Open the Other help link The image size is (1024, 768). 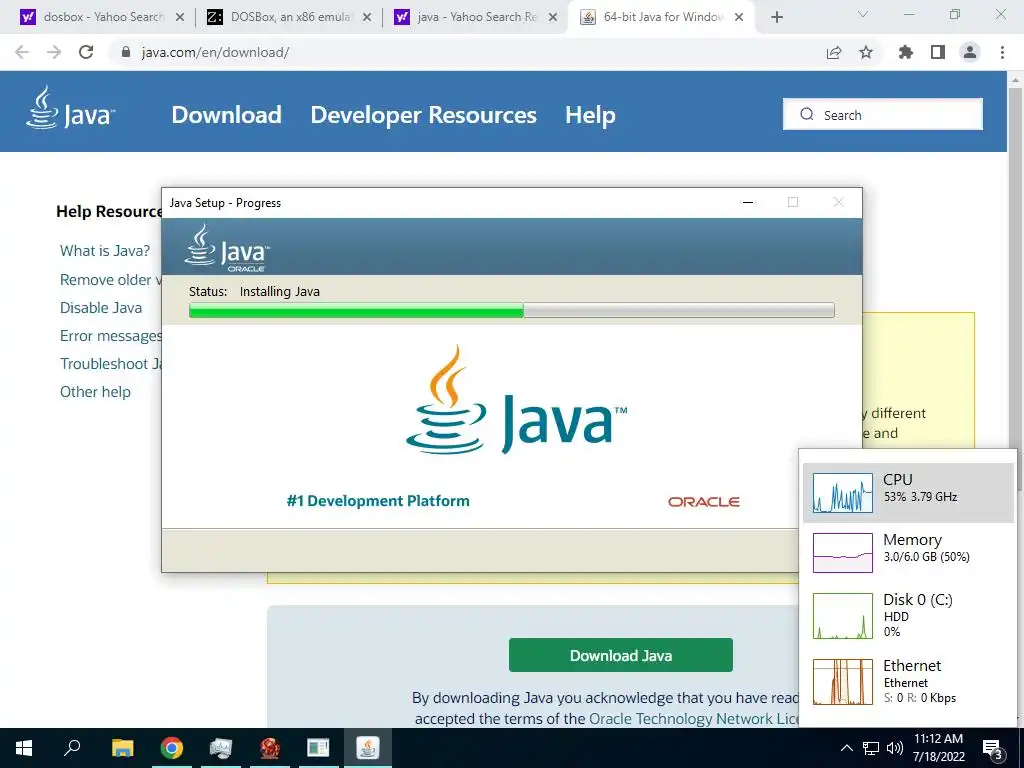point(95,392)
